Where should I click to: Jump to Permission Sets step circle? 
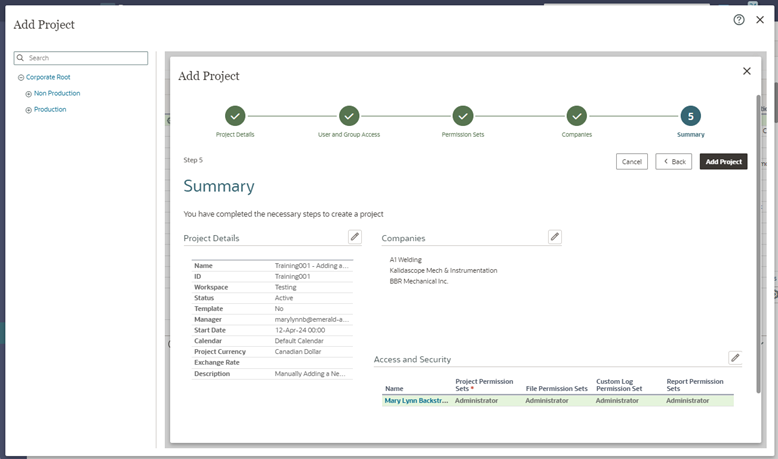[x=463, y=116]
